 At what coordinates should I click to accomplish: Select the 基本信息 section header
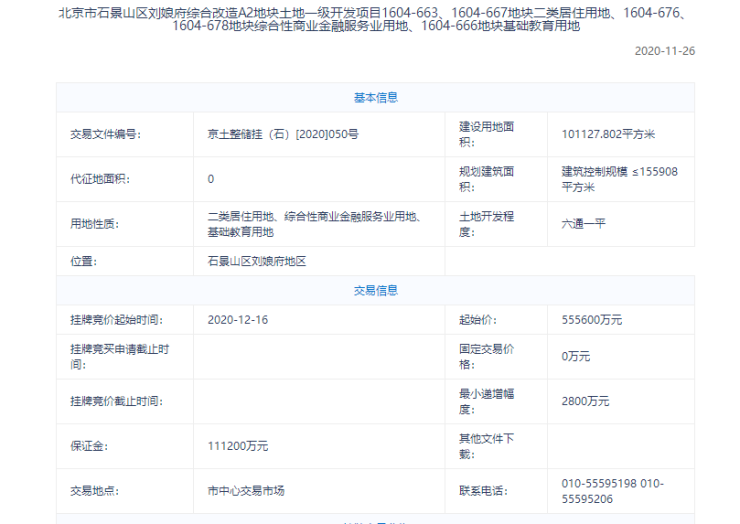point(375,97)
